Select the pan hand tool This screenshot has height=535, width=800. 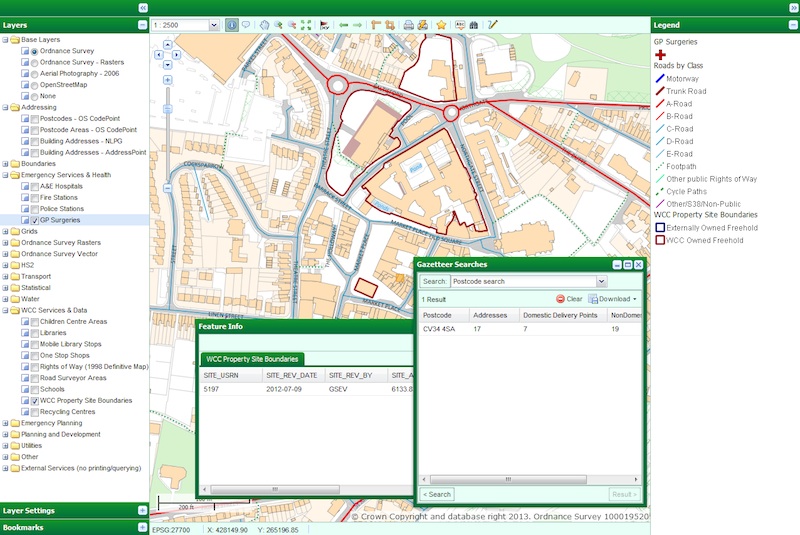[263, 25]
